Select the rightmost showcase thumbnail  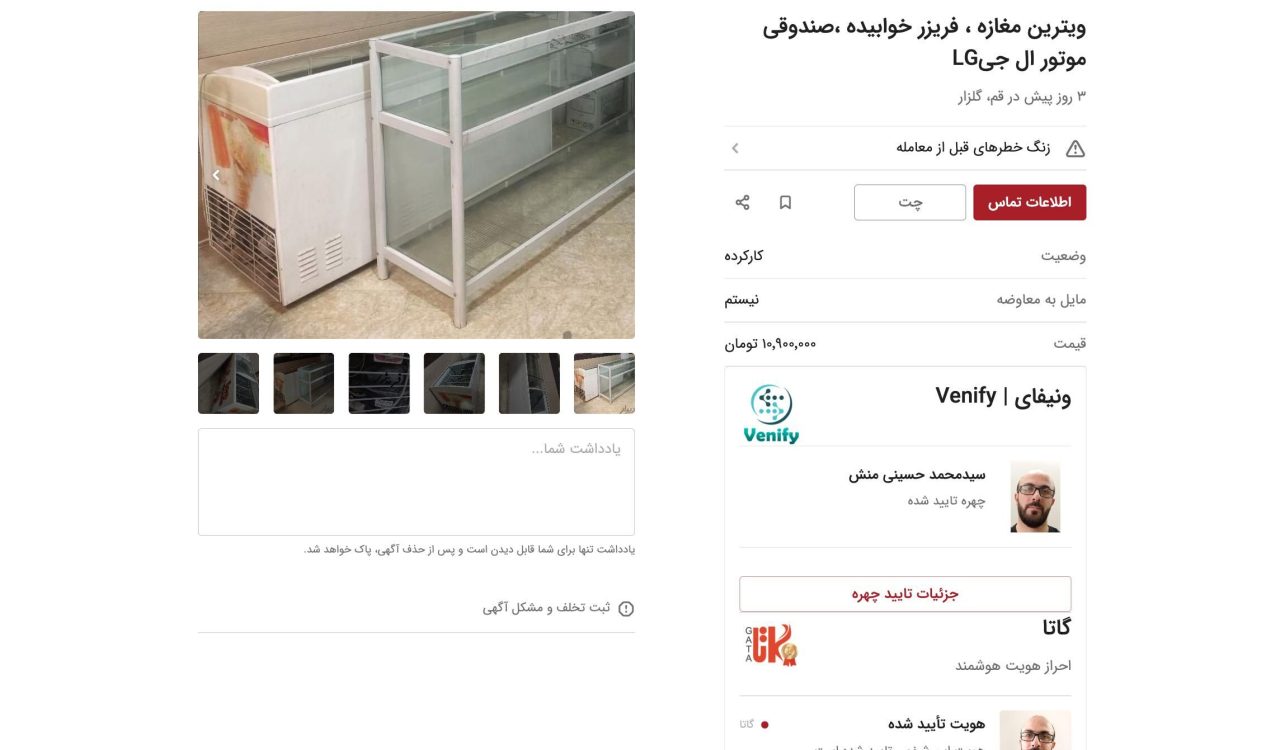(604, 383)
